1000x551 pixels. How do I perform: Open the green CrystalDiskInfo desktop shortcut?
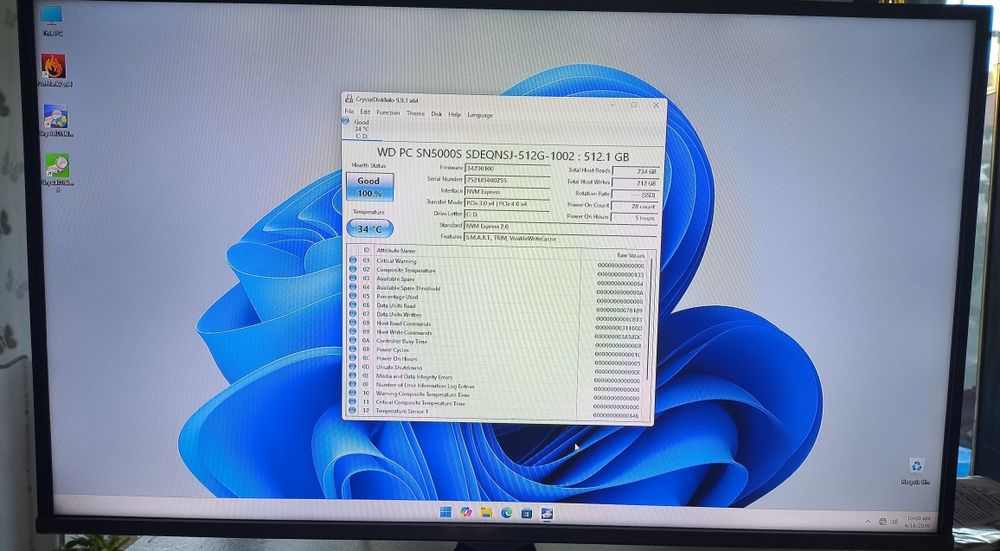(57, 171)
